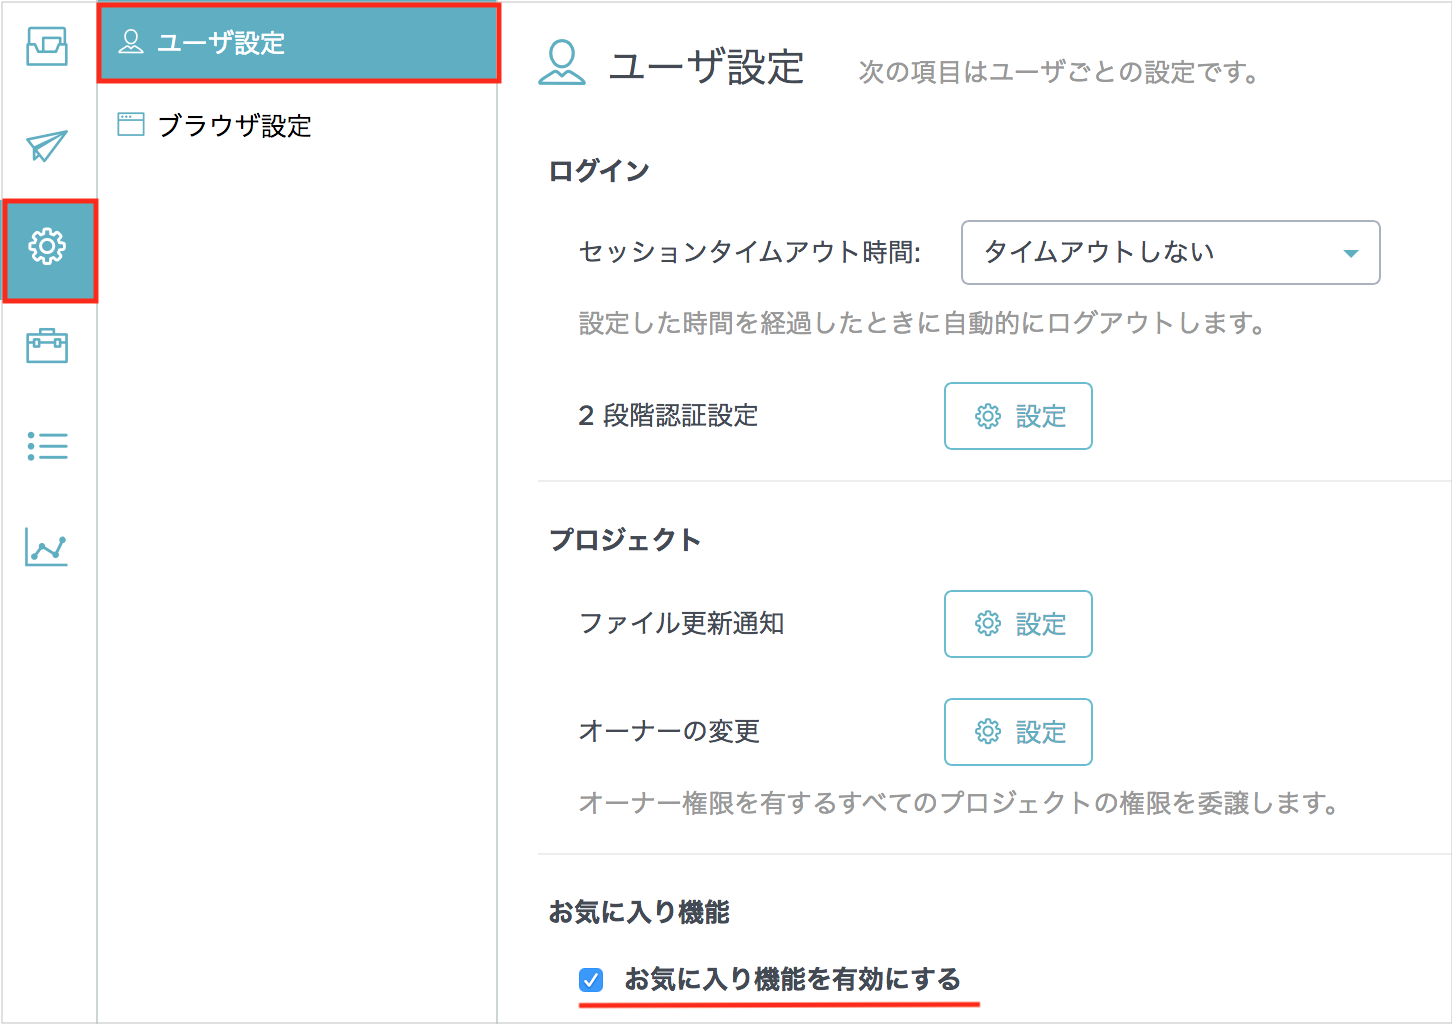Image resolution: width=1452 pixels, height=1024 pixels.
Task: Click the window icon beside ブラウザ設定
Action: point(131,125)
